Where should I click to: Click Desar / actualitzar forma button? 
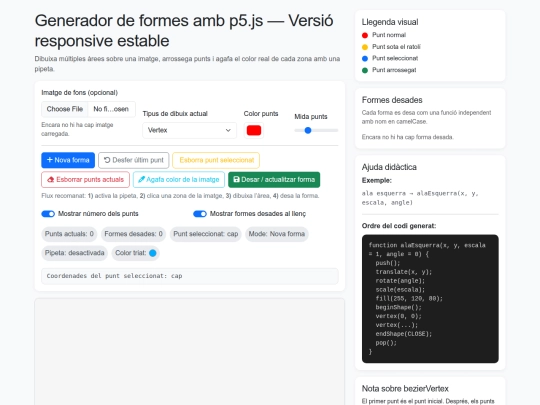tap(274, 179)
